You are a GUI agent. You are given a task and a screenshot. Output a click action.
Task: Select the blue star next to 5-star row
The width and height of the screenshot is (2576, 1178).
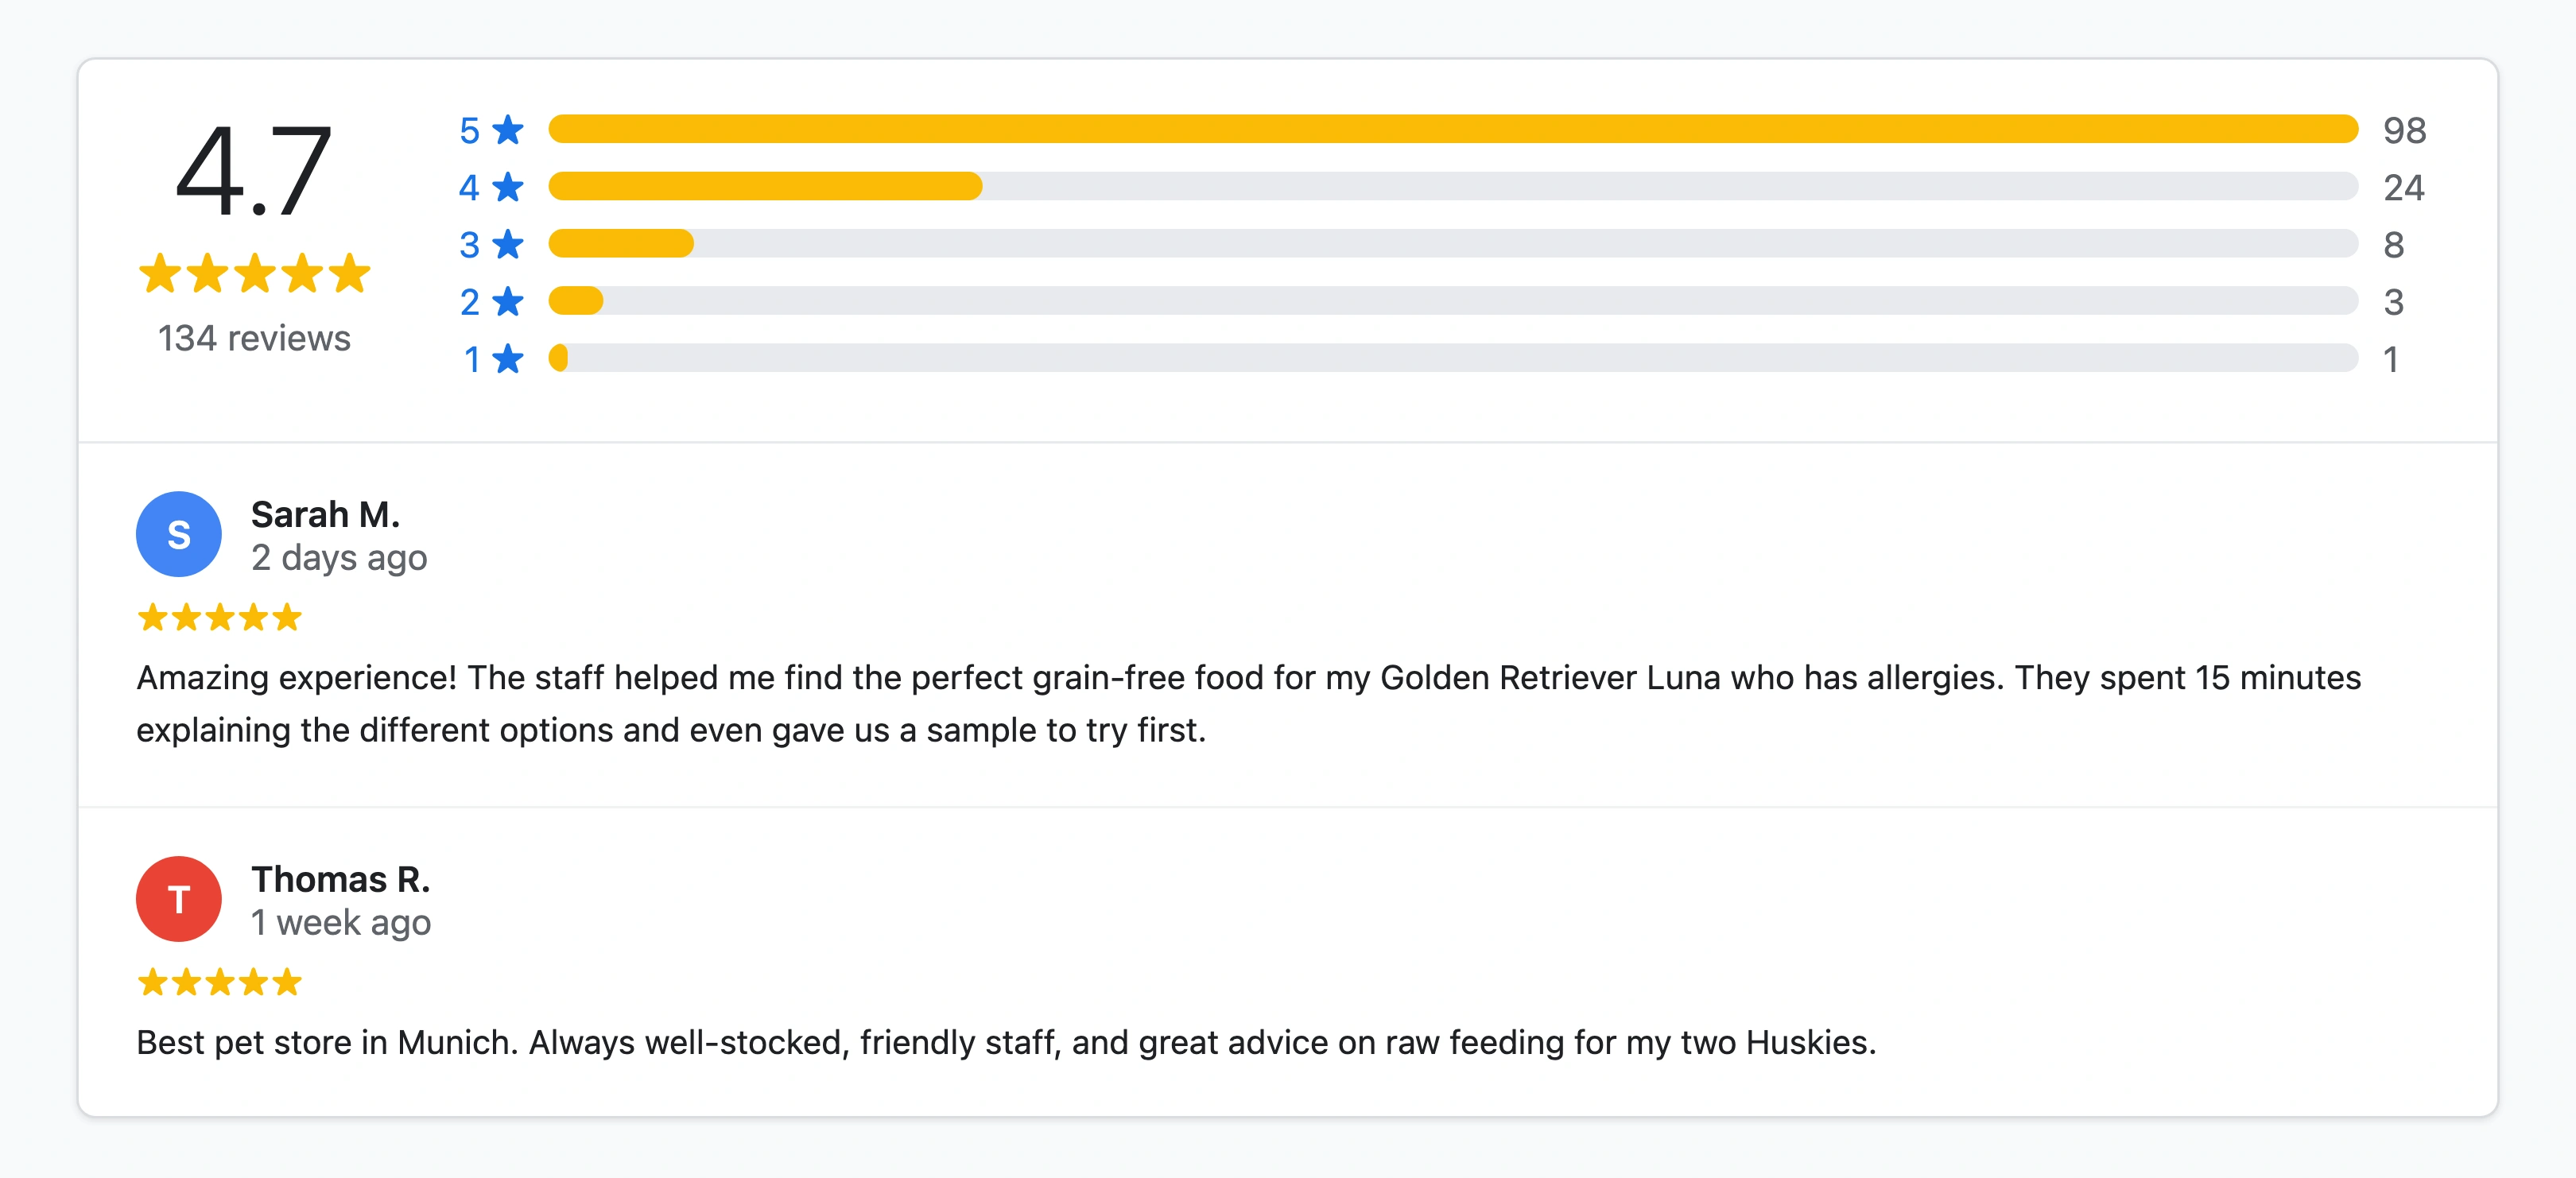(508, 128)
